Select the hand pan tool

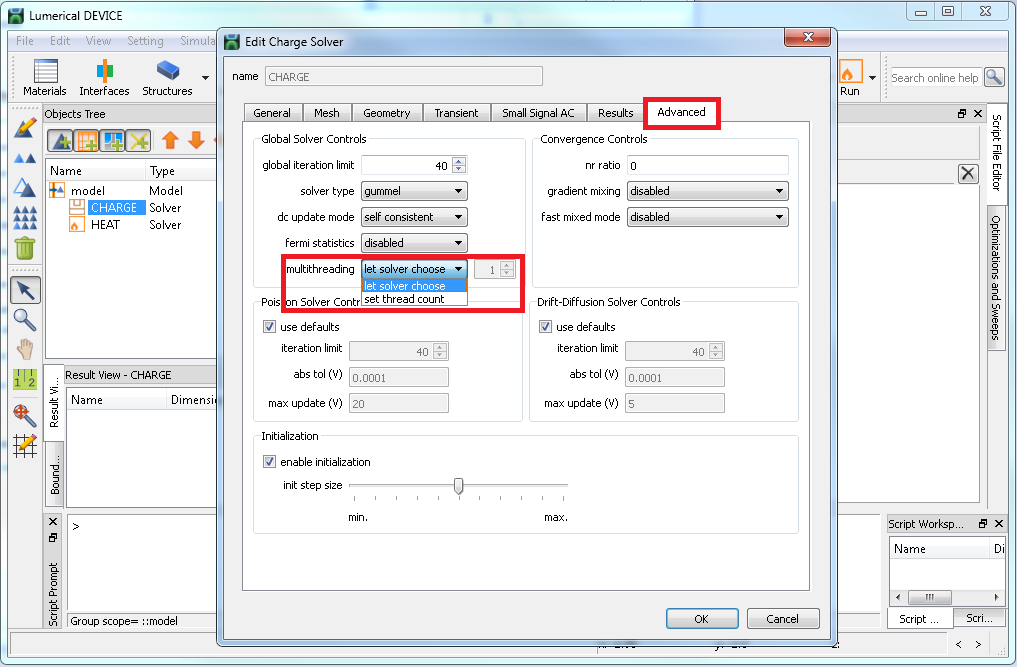(25, 349)
